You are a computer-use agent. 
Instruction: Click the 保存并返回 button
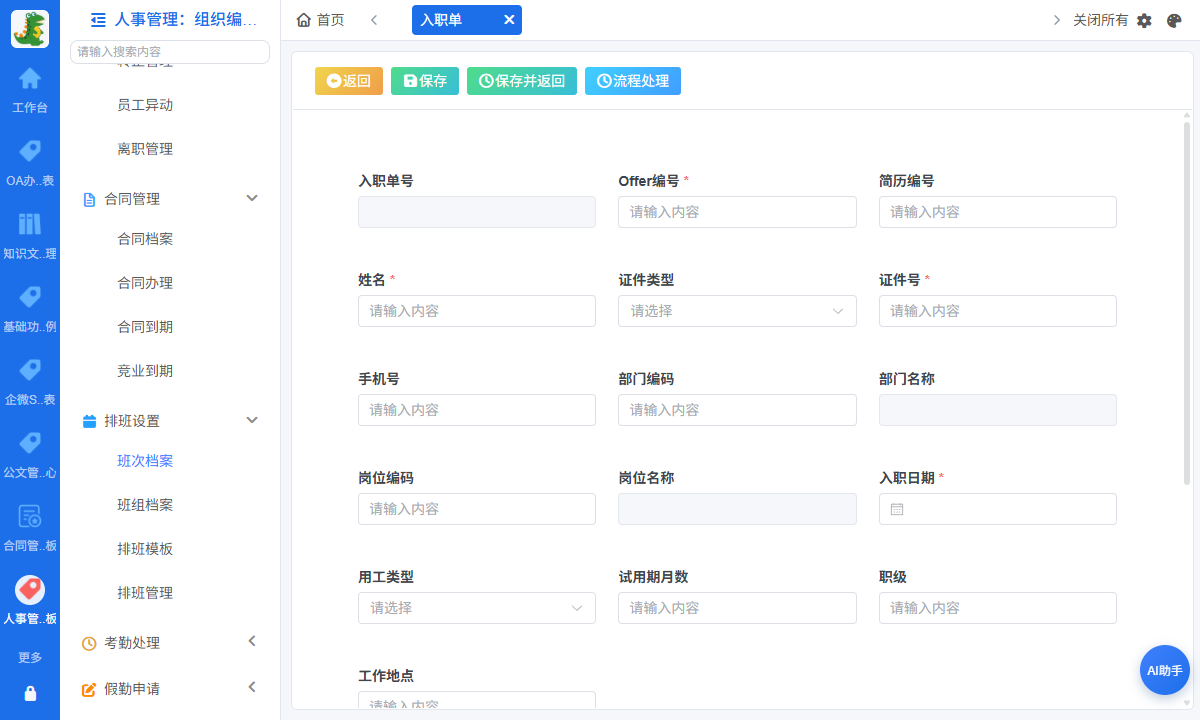pos(522,81)
